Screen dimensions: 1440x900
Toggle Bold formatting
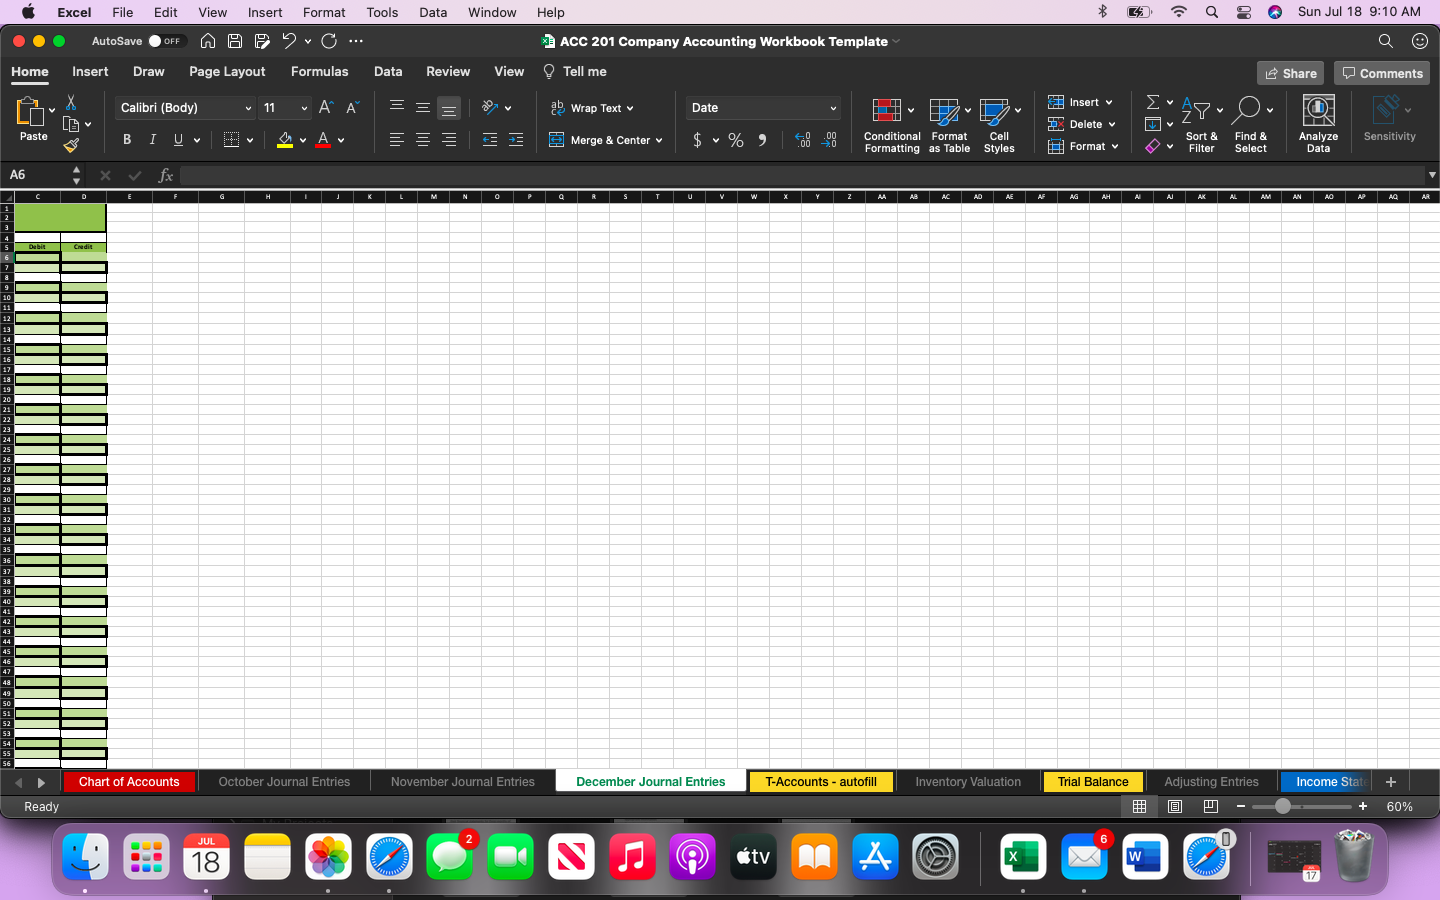127,140
